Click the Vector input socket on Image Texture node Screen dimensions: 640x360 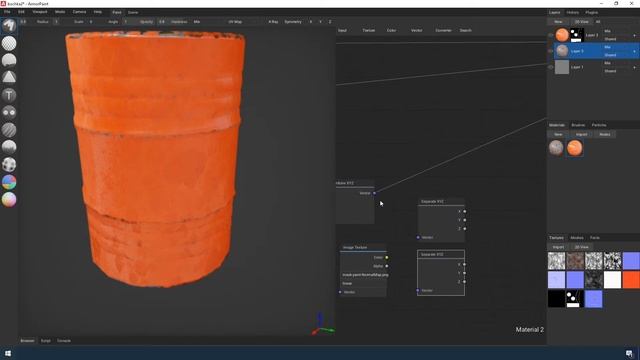click(340, 292)
